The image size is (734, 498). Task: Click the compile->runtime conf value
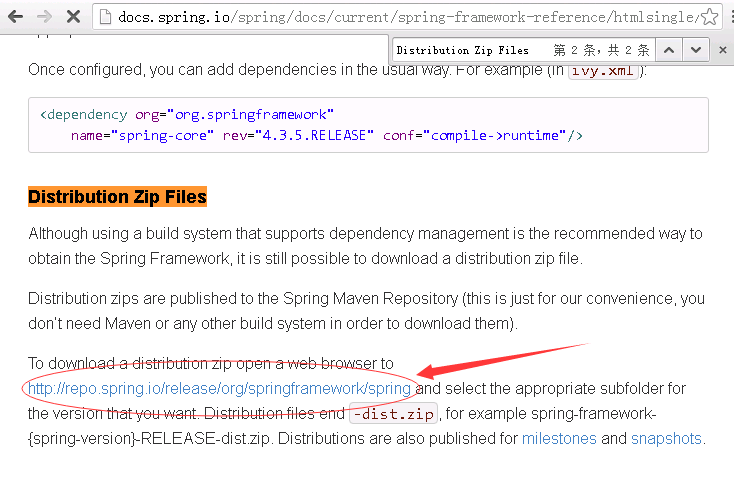coord(494,136)
